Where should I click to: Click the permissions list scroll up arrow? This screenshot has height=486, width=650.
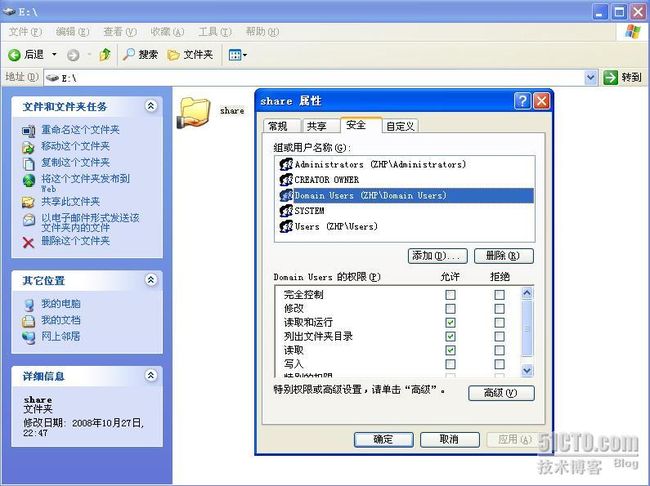pos(527,294)
